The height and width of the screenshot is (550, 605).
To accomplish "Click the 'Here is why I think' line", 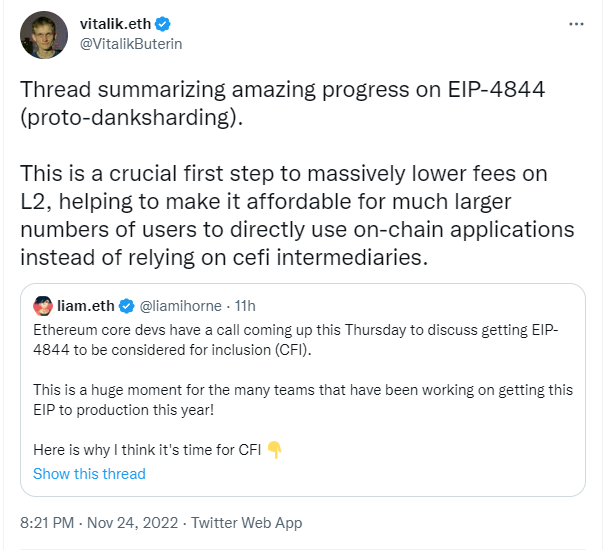I will click(x=147, y=450).
